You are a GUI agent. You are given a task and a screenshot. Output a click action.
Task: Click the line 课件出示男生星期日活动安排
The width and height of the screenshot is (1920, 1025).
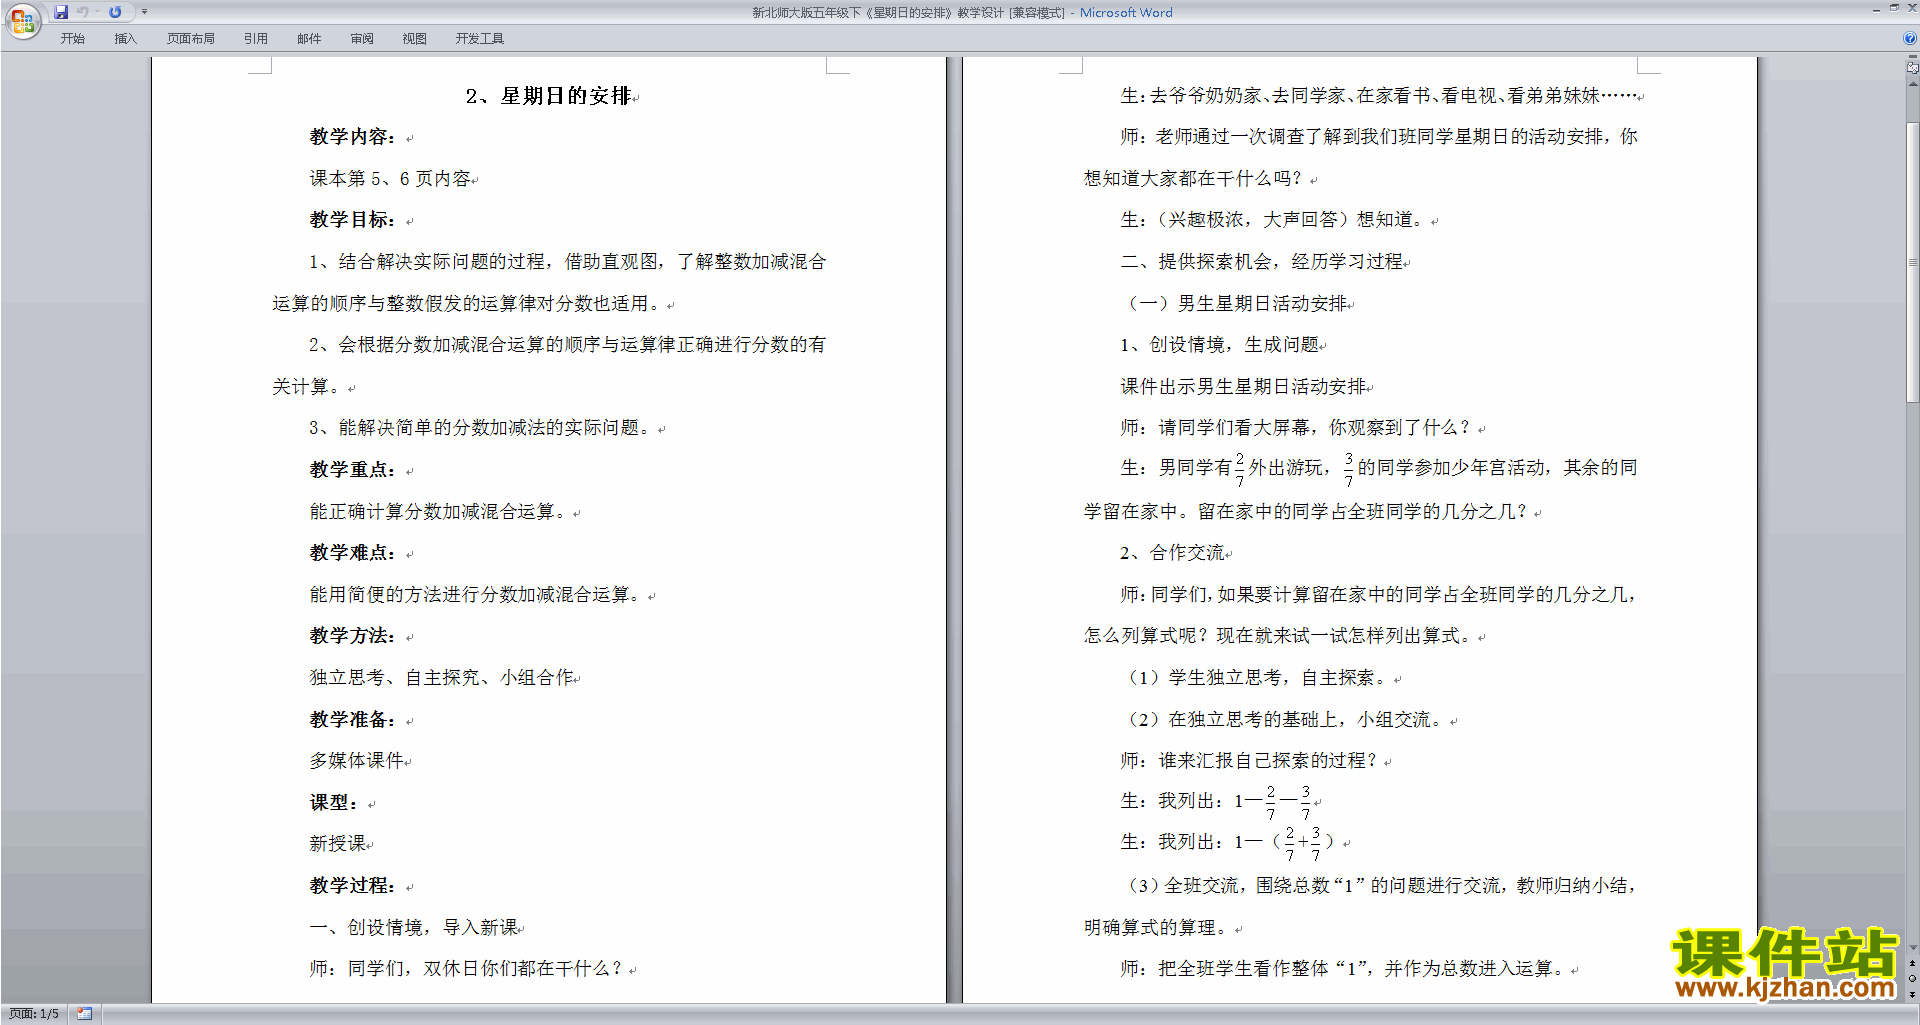coord(1243,387)
